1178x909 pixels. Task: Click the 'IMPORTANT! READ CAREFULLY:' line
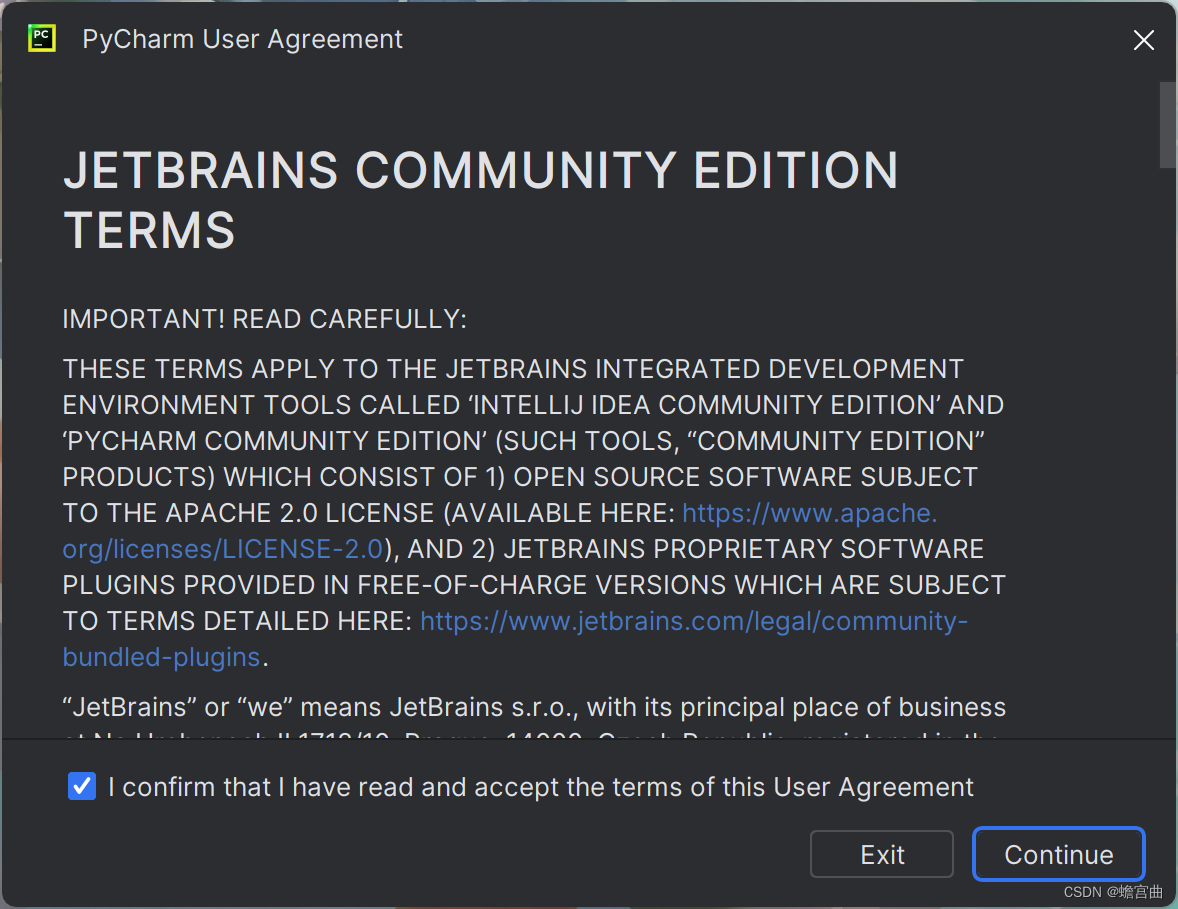click(264, 319)
